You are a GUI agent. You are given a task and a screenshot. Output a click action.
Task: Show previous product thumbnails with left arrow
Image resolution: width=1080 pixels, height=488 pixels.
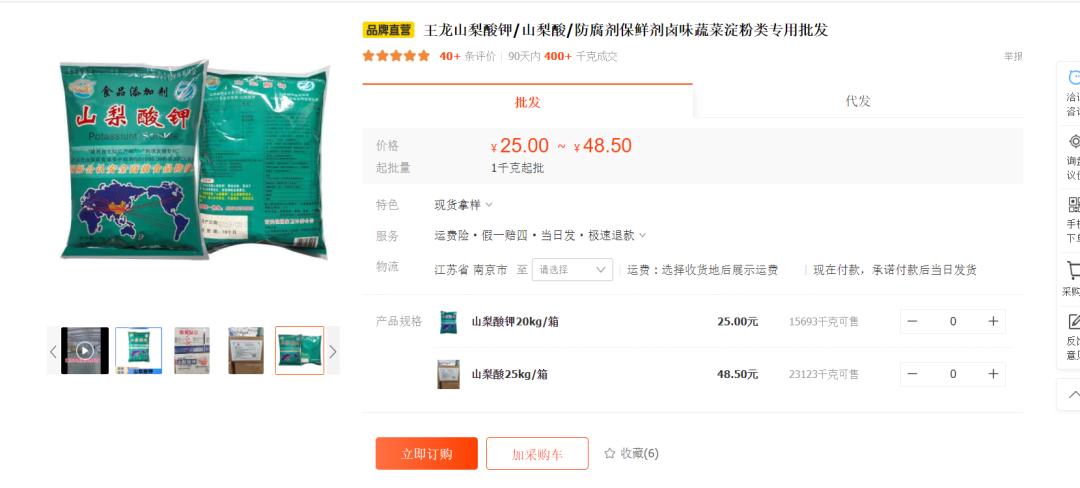click(53, 352)
